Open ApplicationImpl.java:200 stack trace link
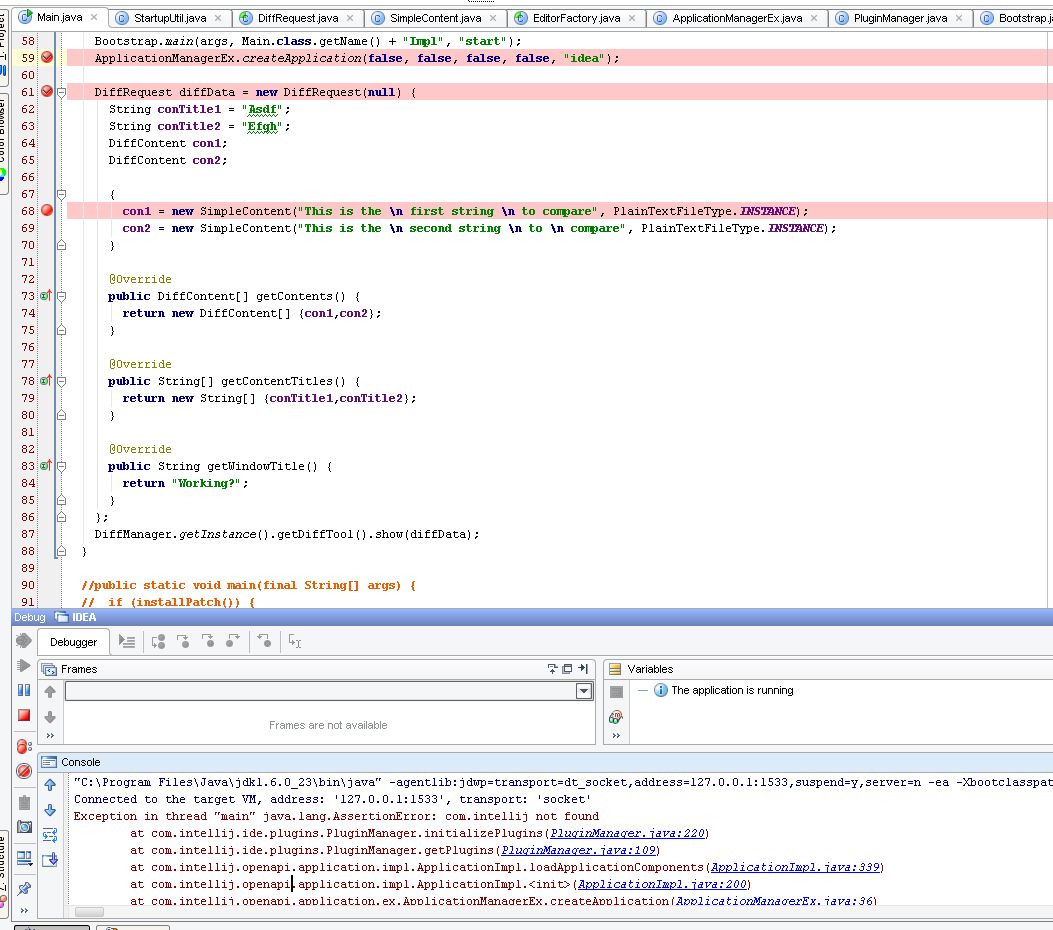Image resolution: width=1053 pixels, height=930 pixels. pyautogui.click(x=661, y=884)
